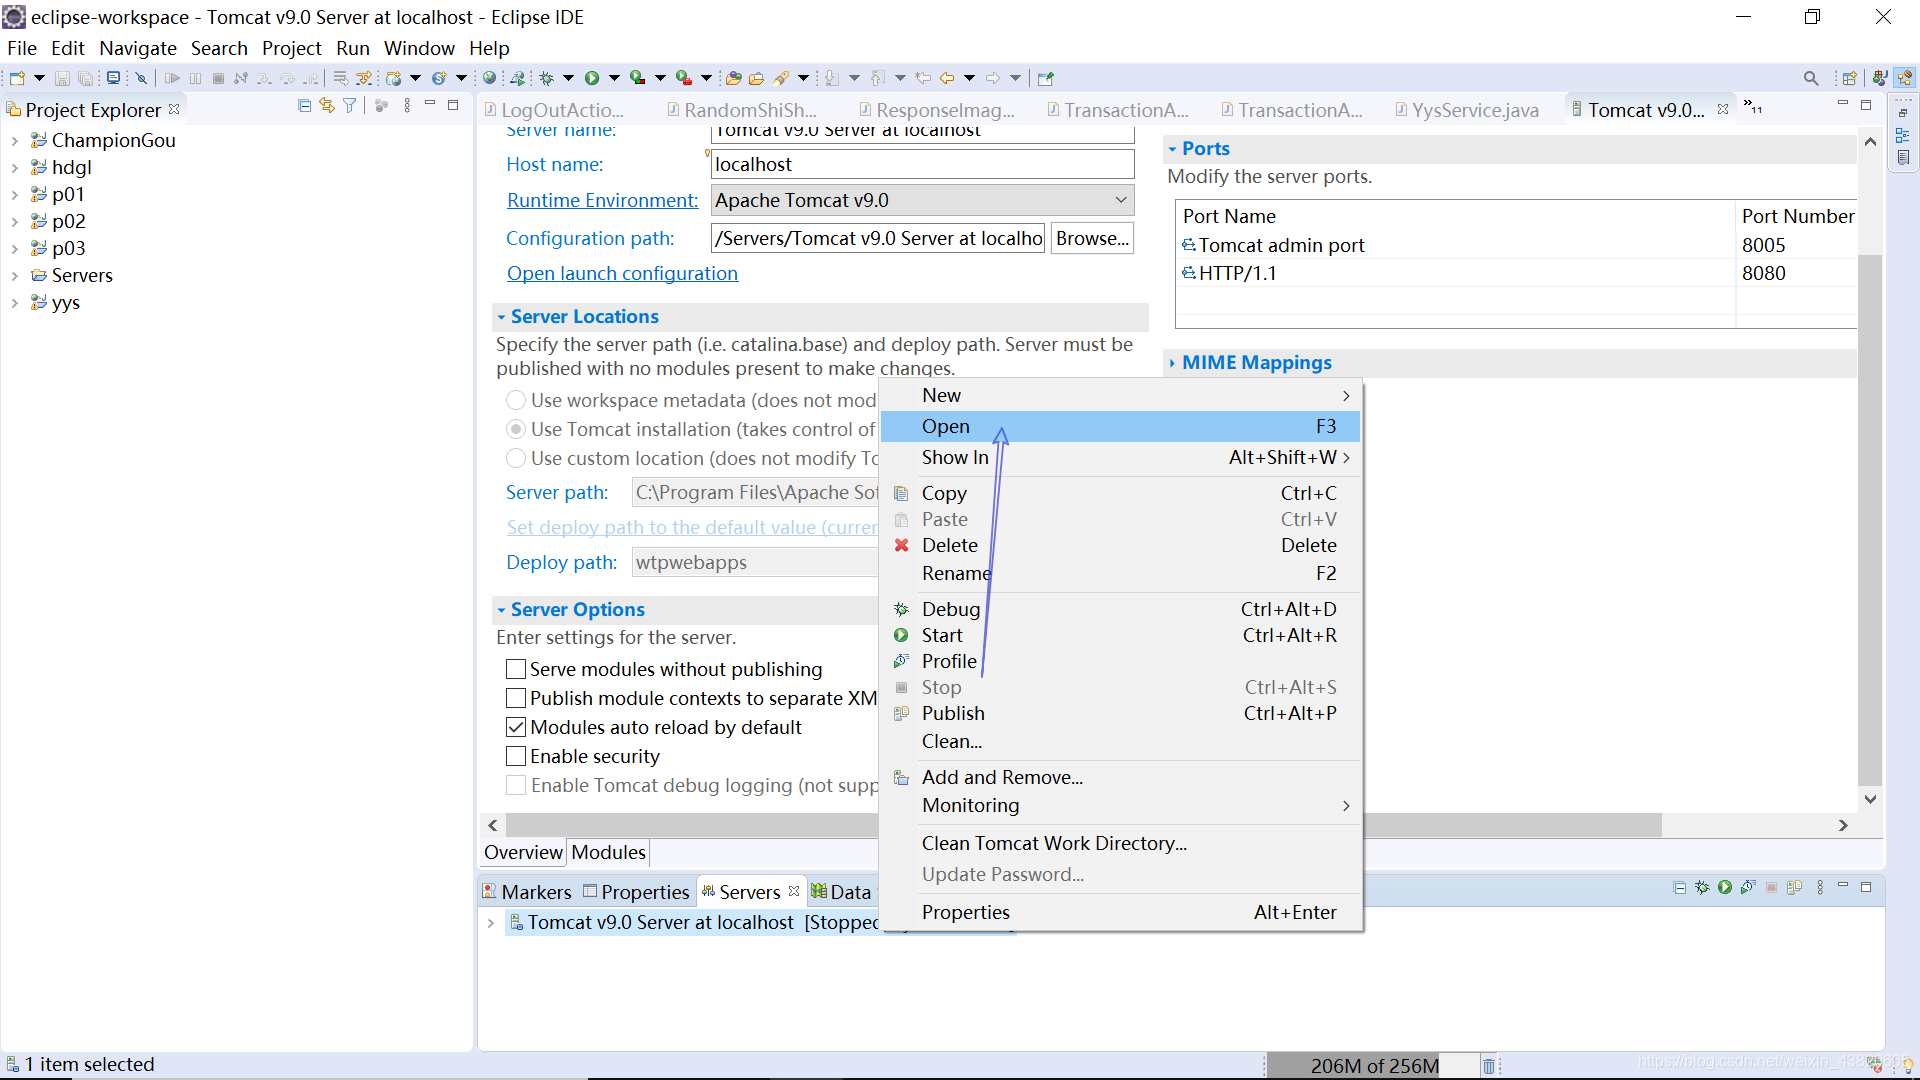Select Use Tomcat installation radio option
The image size is (1920, 1080).
516,429
